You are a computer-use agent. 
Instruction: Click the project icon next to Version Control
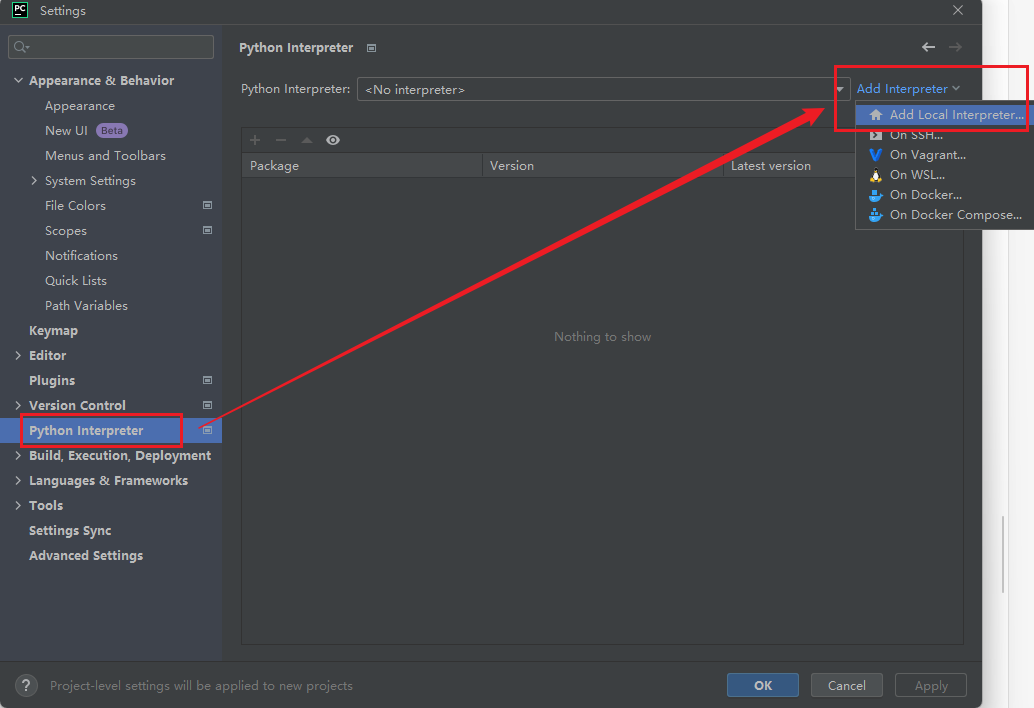point(207,405)
